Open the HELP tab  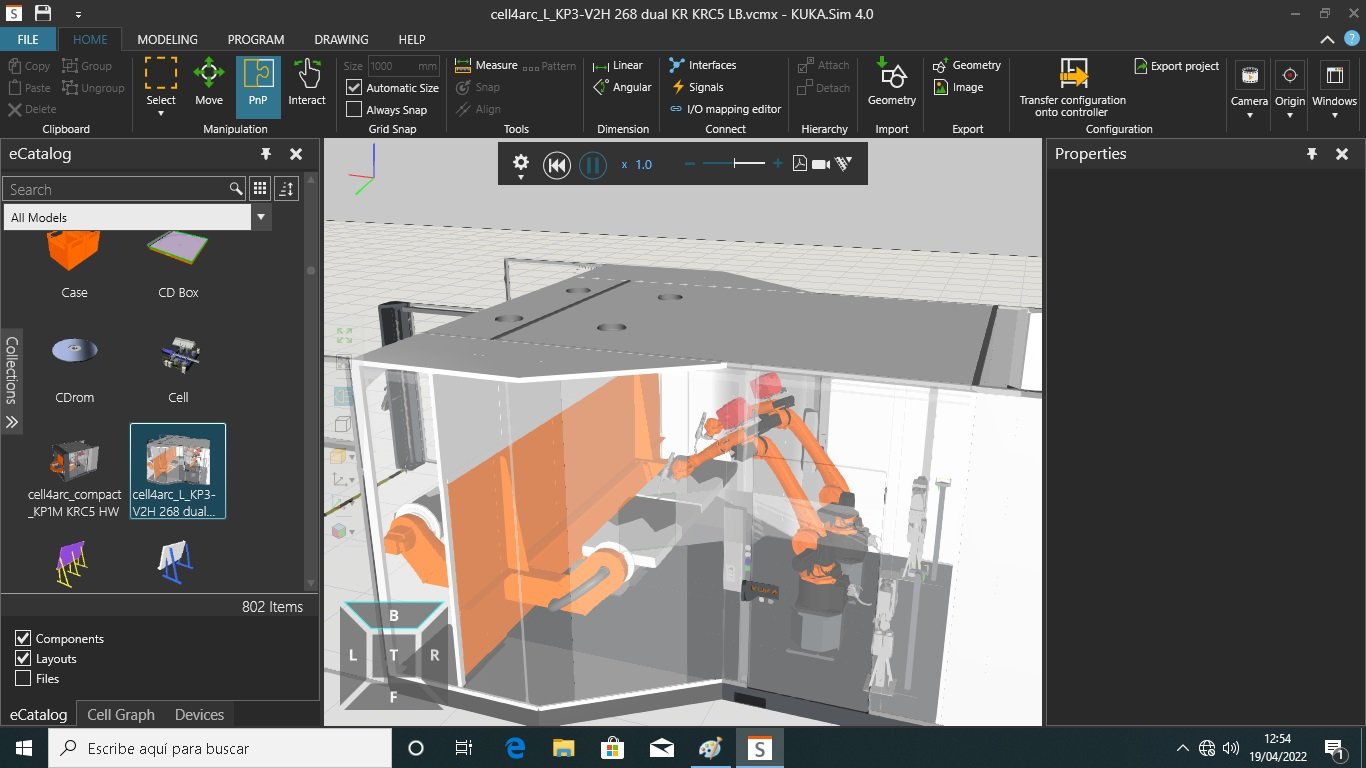412,39
